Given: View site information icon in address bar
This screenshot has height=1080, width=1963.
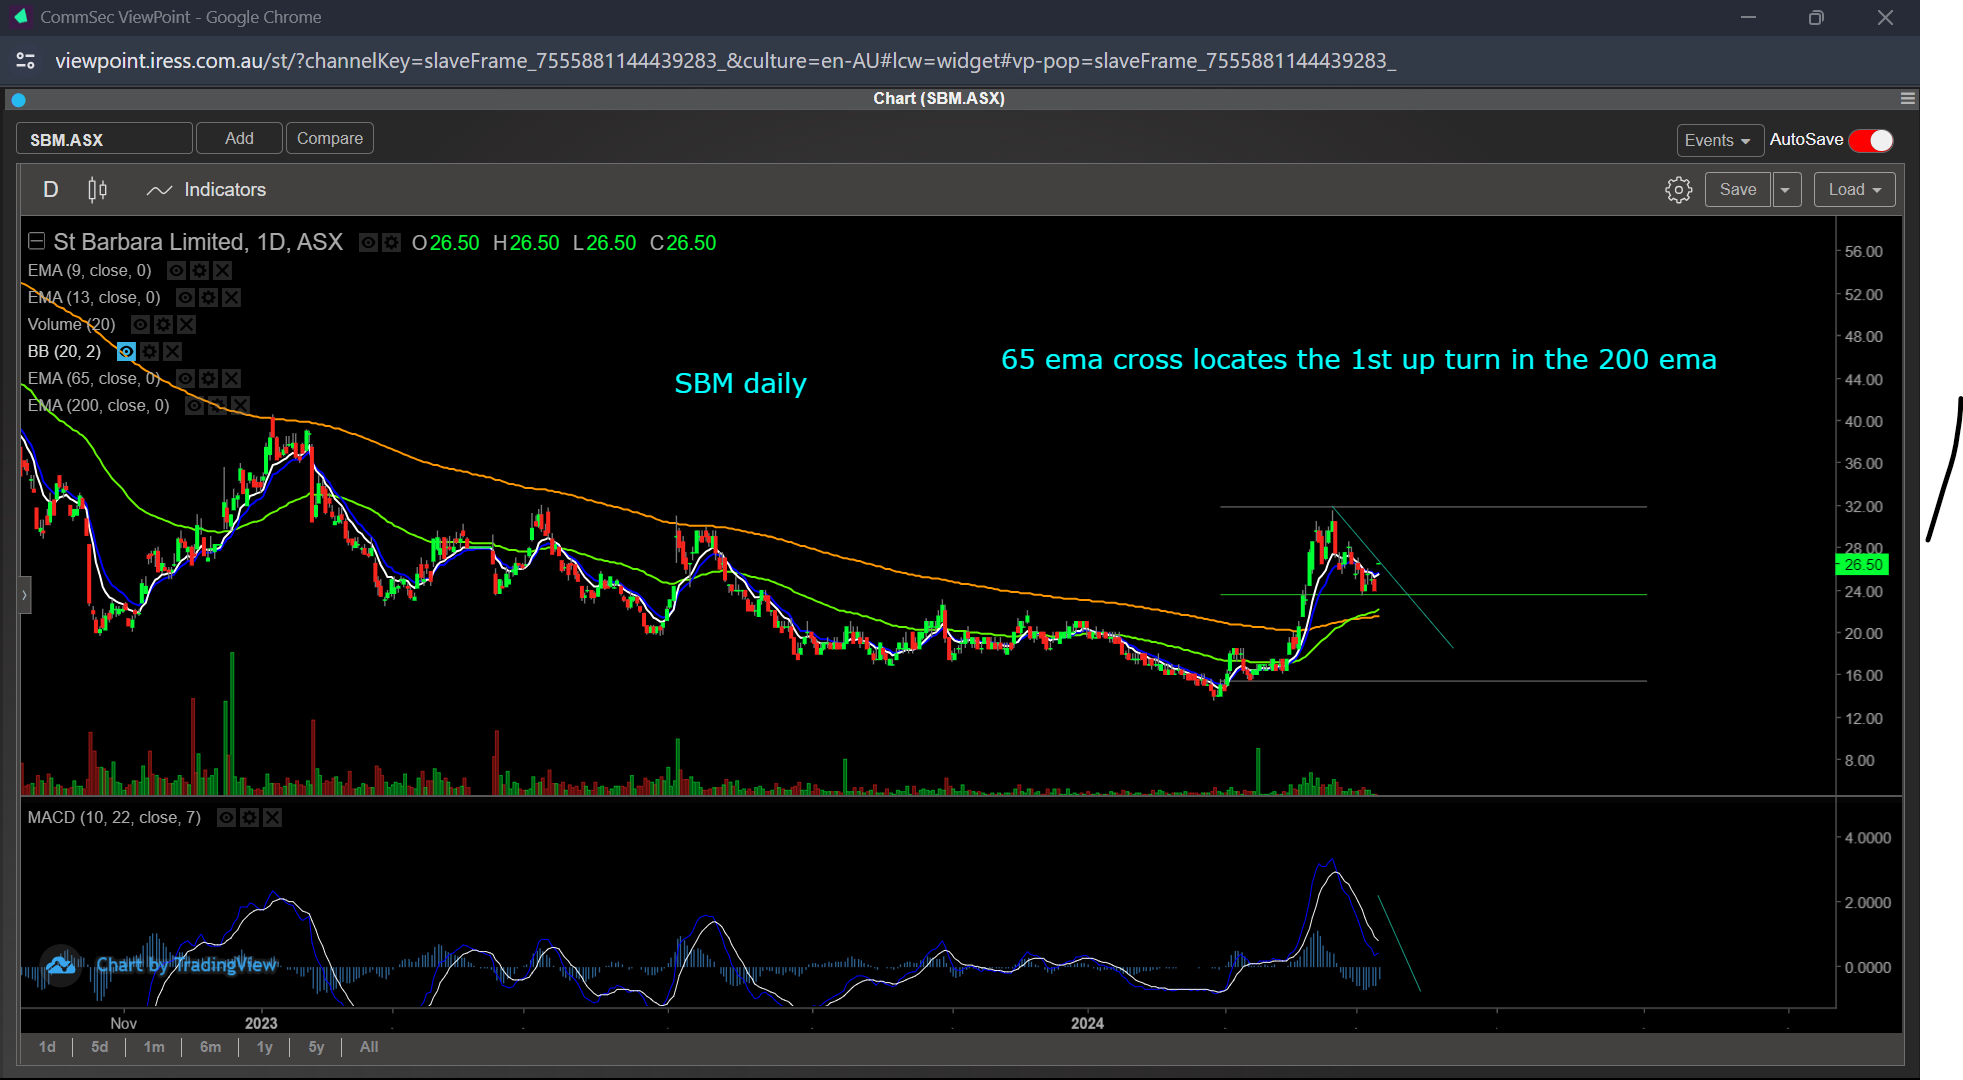Looking at the screenshot, I should pyautogui.click(x=26, y=61).
